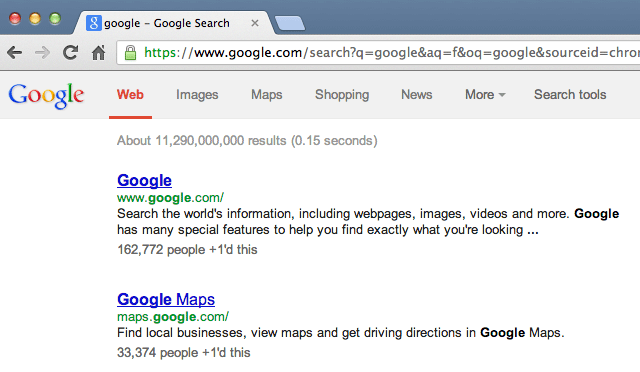Click the www.google.com/ green URL
Screen dimensions: 640x372
pos(170,198)
